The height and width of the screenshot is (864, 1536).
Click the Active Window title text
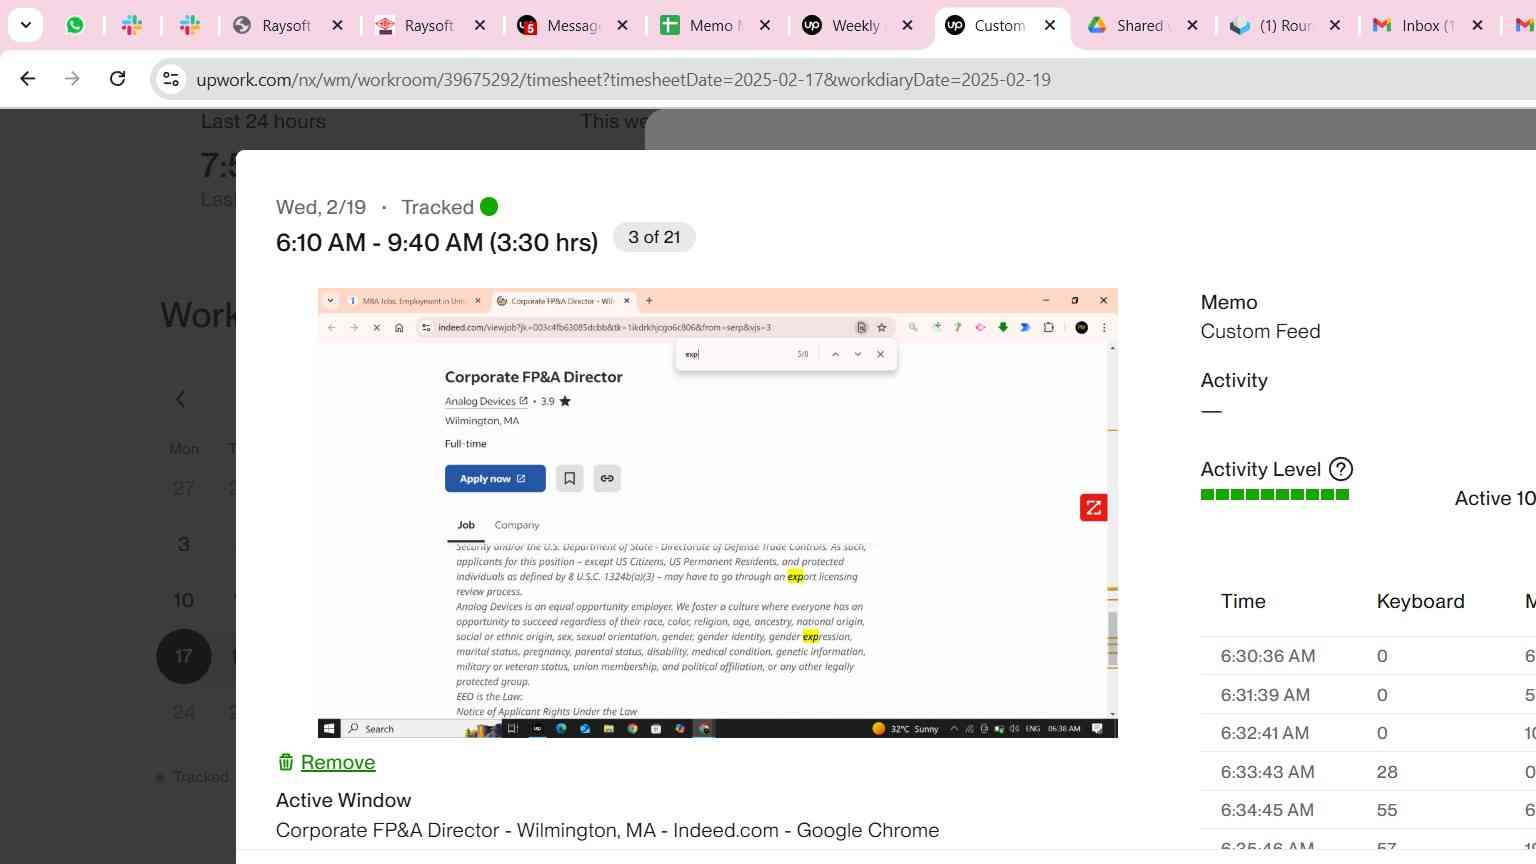[x=607, y=830]
